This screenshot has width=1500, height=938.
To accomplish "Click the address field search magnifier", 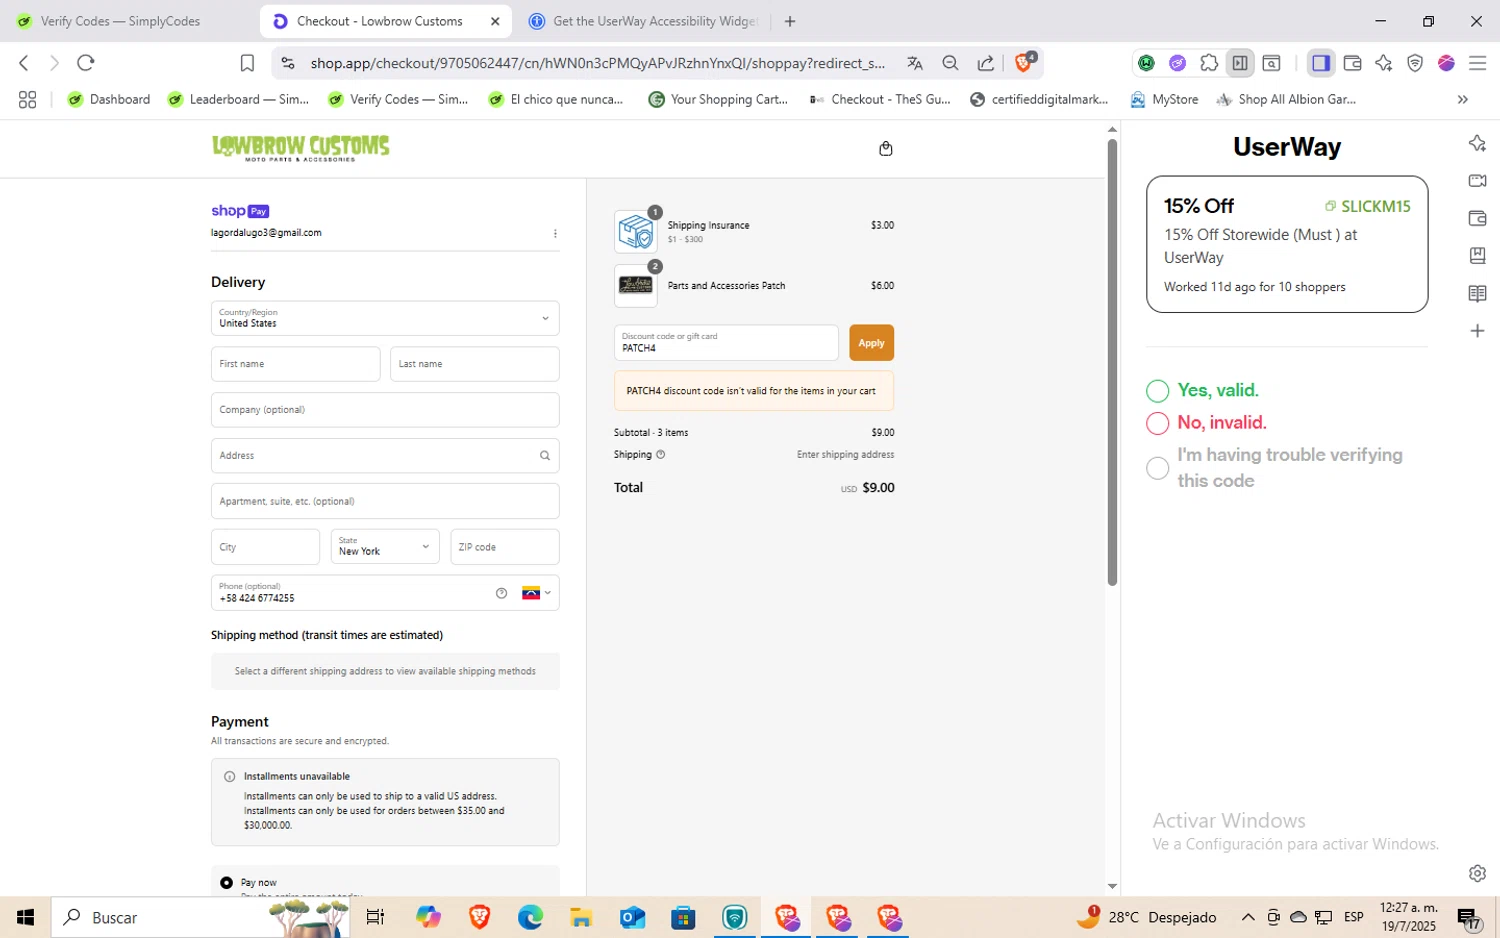I will tap(545, 455).
